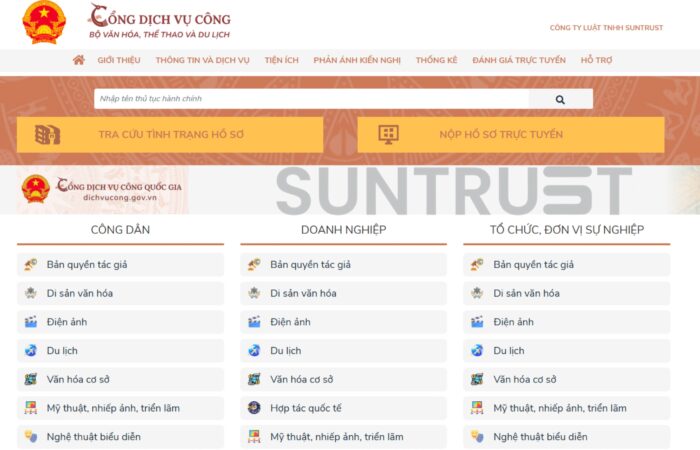Open Cổng dịch vụ công quốc gia banner link
The image size is (700, 450).
coord(103,190)
